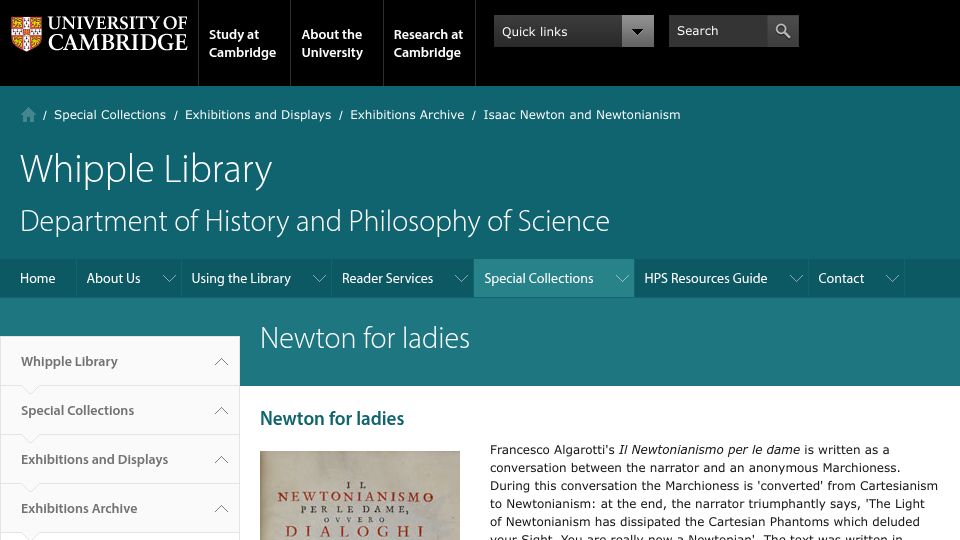Expand the HPS Resources Guide chevron
Image resolution: width=960 pixels, height=540 pixels.
pos(796,279)
